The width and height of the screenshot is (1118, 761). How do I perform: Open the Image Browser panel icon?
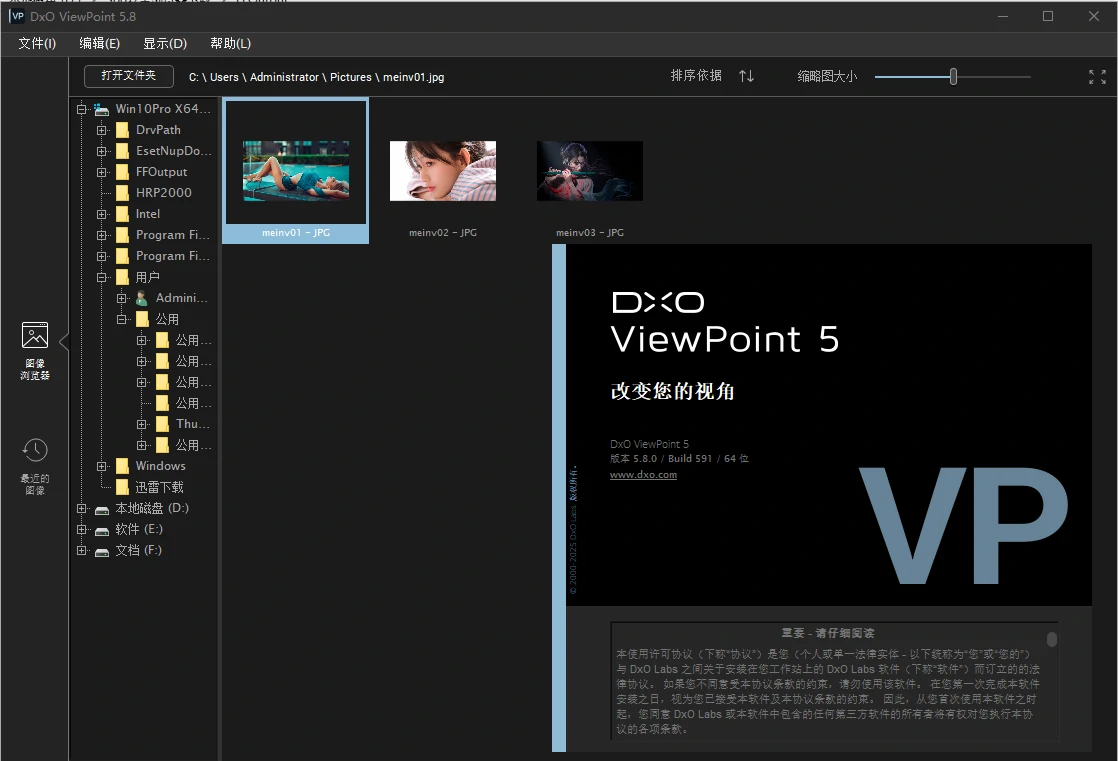point(35,336)
